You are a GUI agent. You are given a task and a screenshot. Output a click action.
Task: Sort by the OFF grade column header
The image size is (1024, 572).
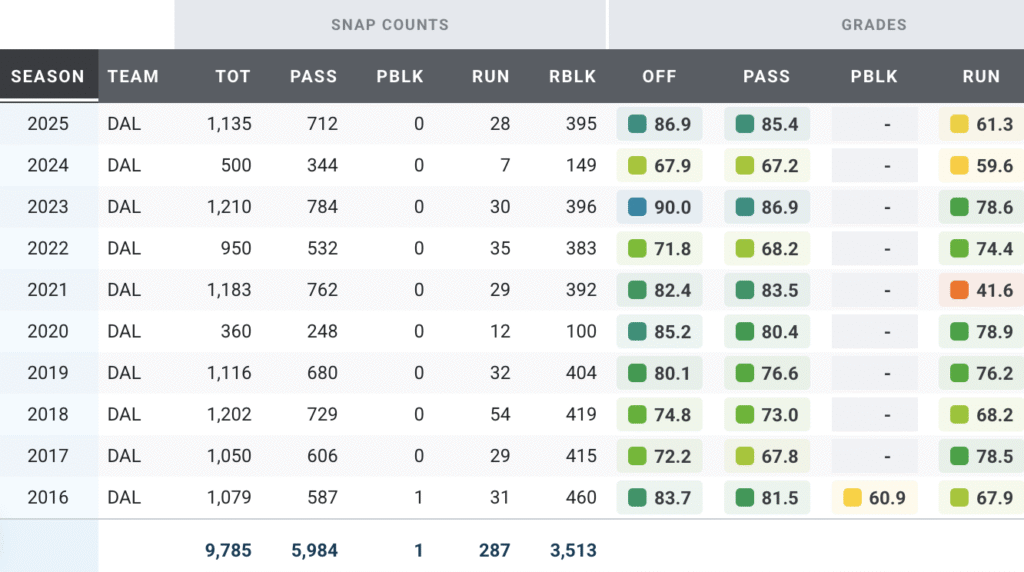click(659, 76)
